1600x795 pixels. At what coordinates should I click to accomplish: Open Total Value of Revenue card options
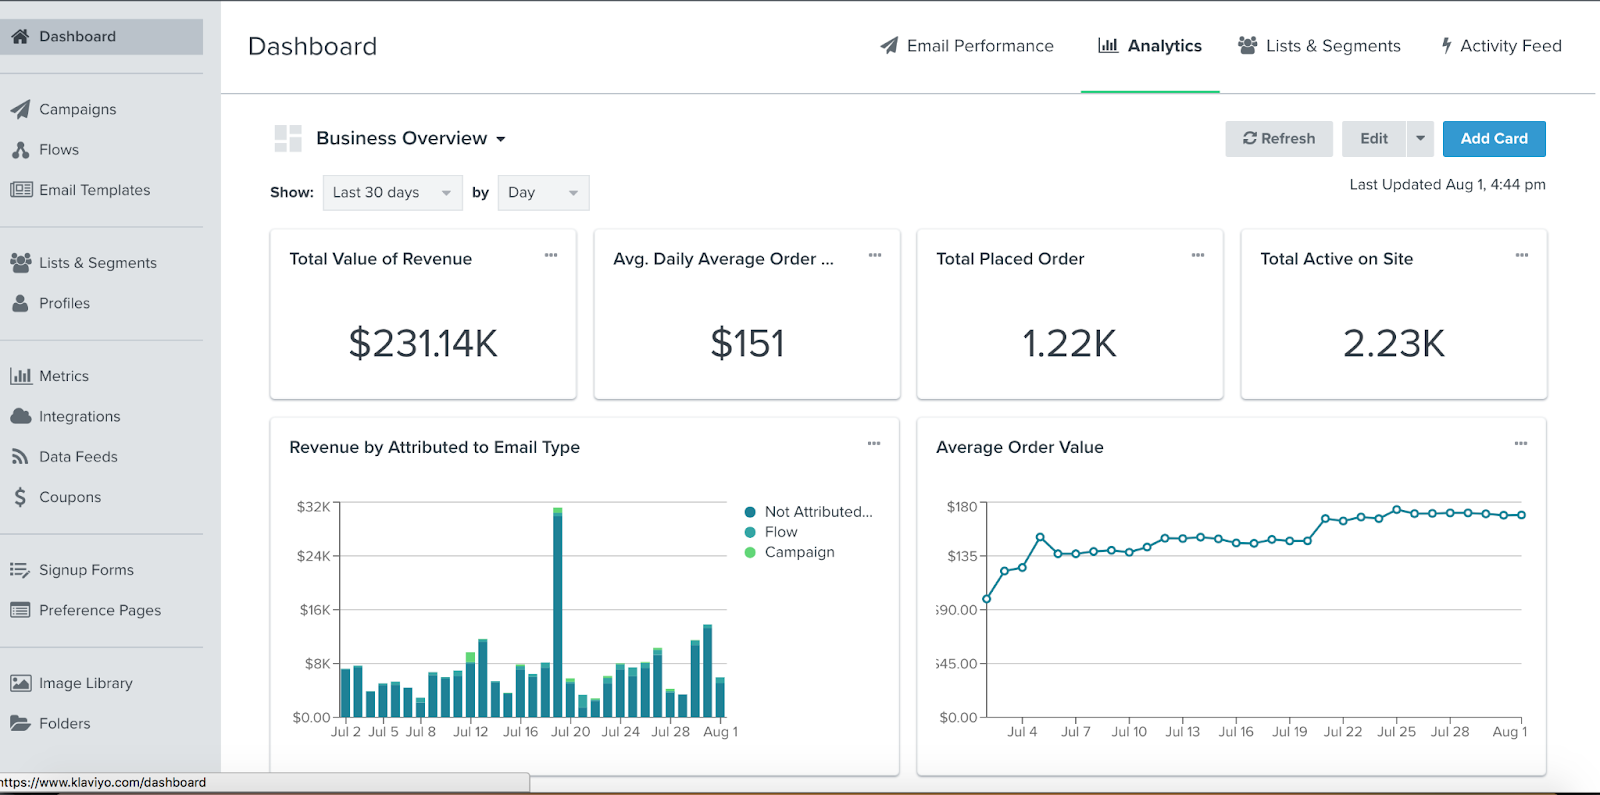[x=551, y=256]
